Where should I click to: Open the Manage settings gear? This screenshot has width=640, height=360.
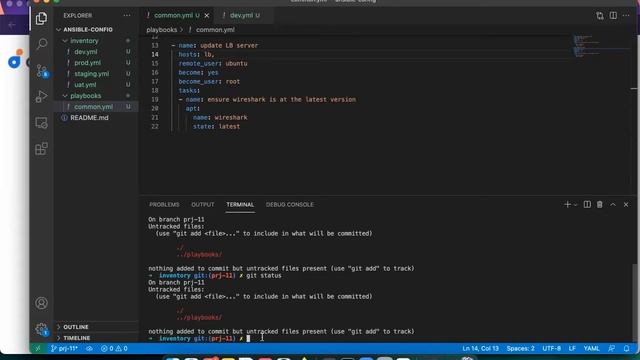tap(41, 329)
